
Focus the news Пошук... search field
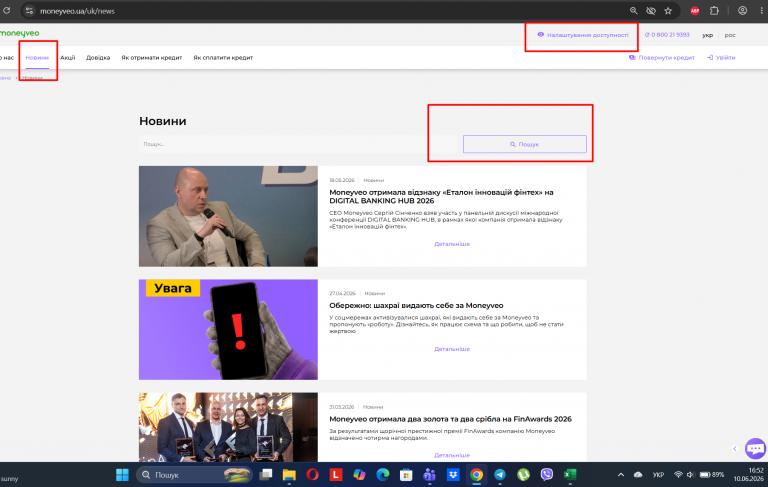coord(298,144)
